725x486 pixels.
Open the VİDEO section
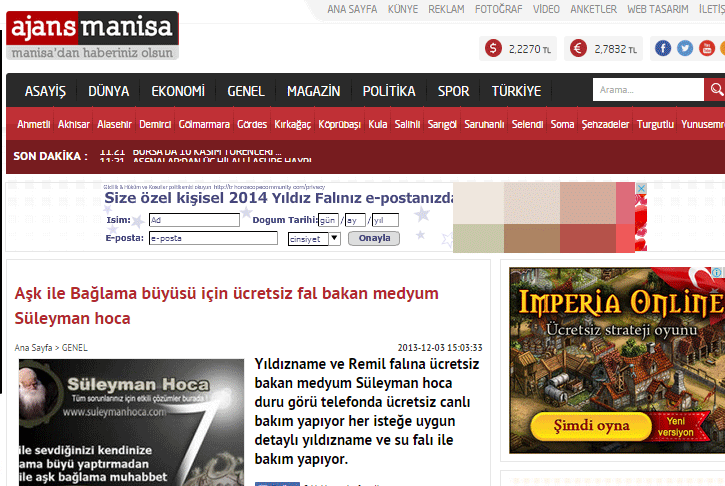546,9
